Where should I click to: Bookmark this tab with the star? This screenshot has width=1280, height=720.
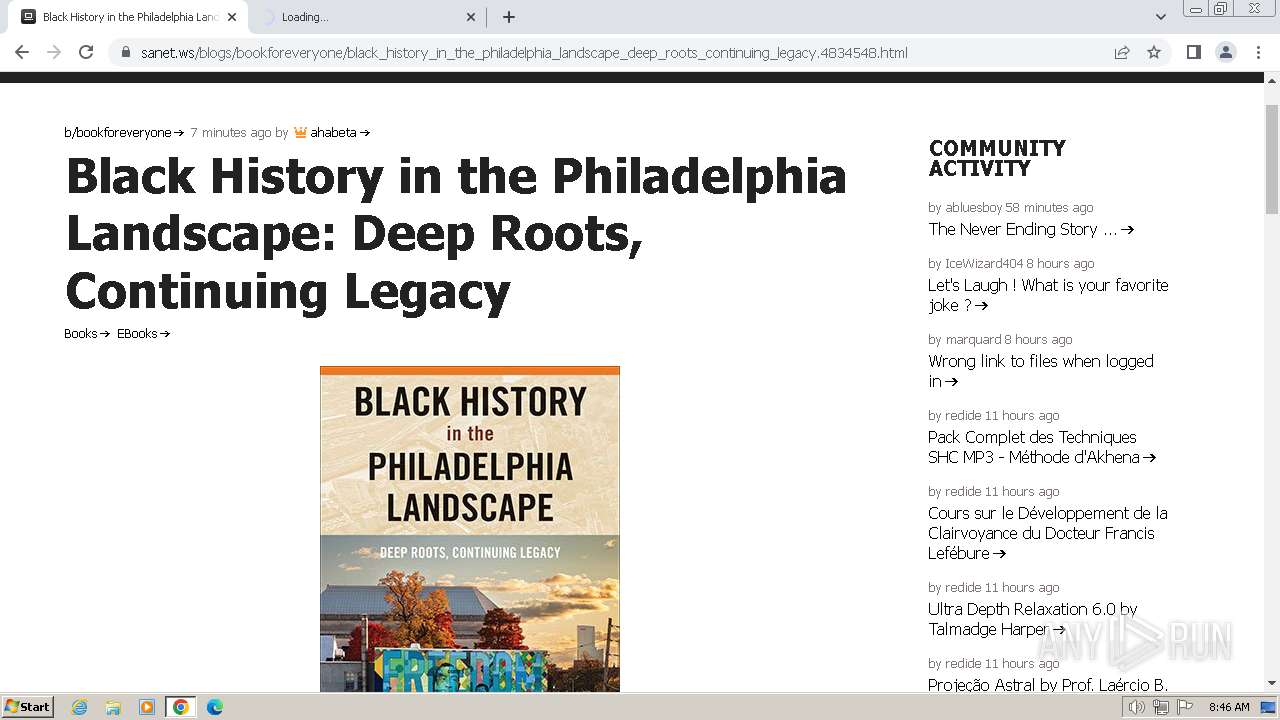(1154, 53)
